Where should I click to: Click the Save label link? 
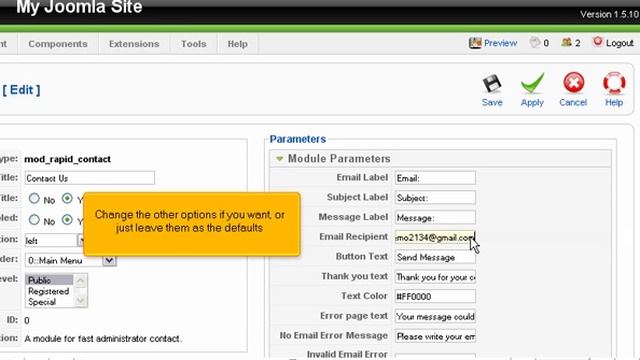pyautogui.click(x=492, y=102)
